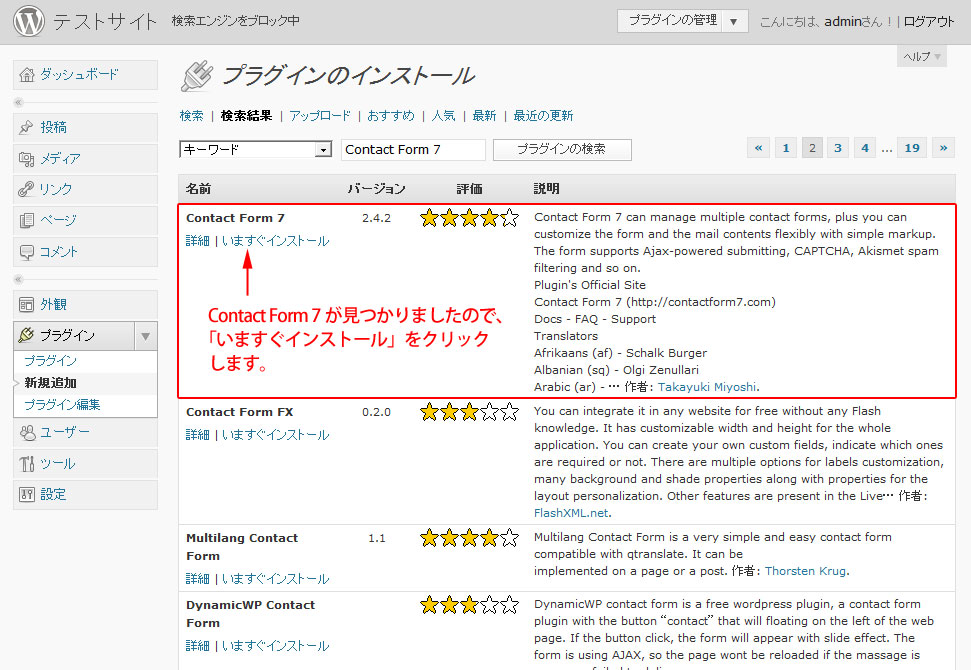Select current results page 2
The image size is (971, 670).
point(812,148)
